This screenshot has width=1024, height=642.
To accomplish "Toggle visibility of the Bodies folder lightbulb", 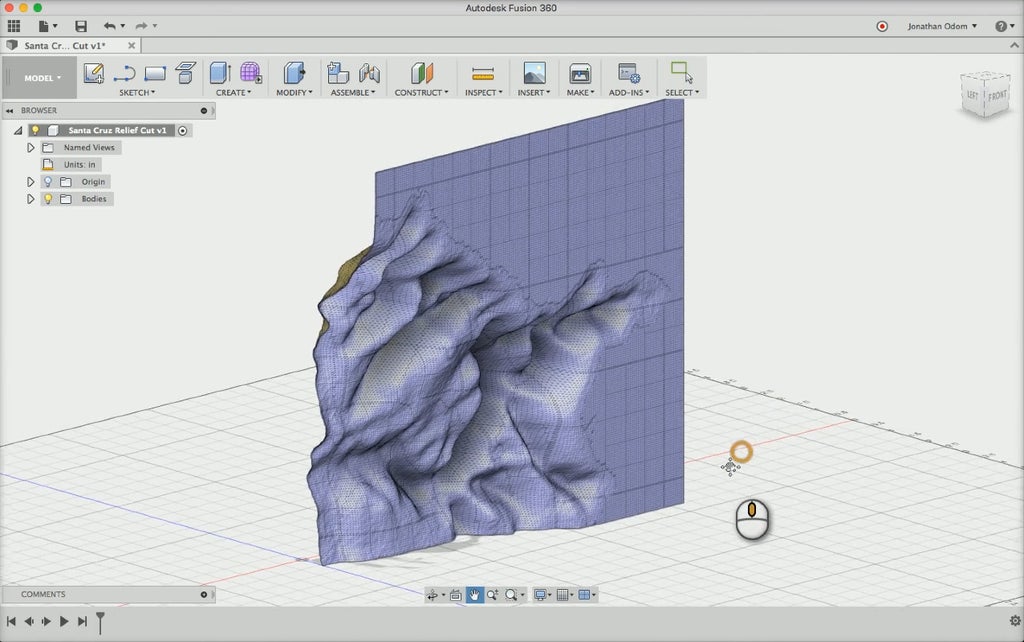I will (x=48, y=199).
